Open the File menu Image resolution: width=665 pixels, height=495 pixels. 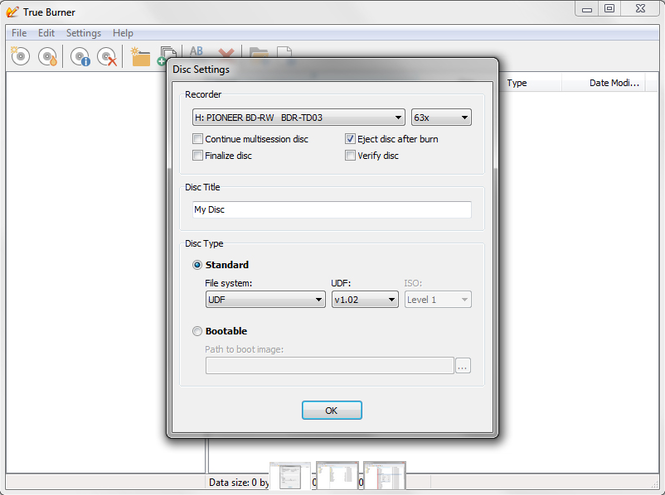point(19,33)
